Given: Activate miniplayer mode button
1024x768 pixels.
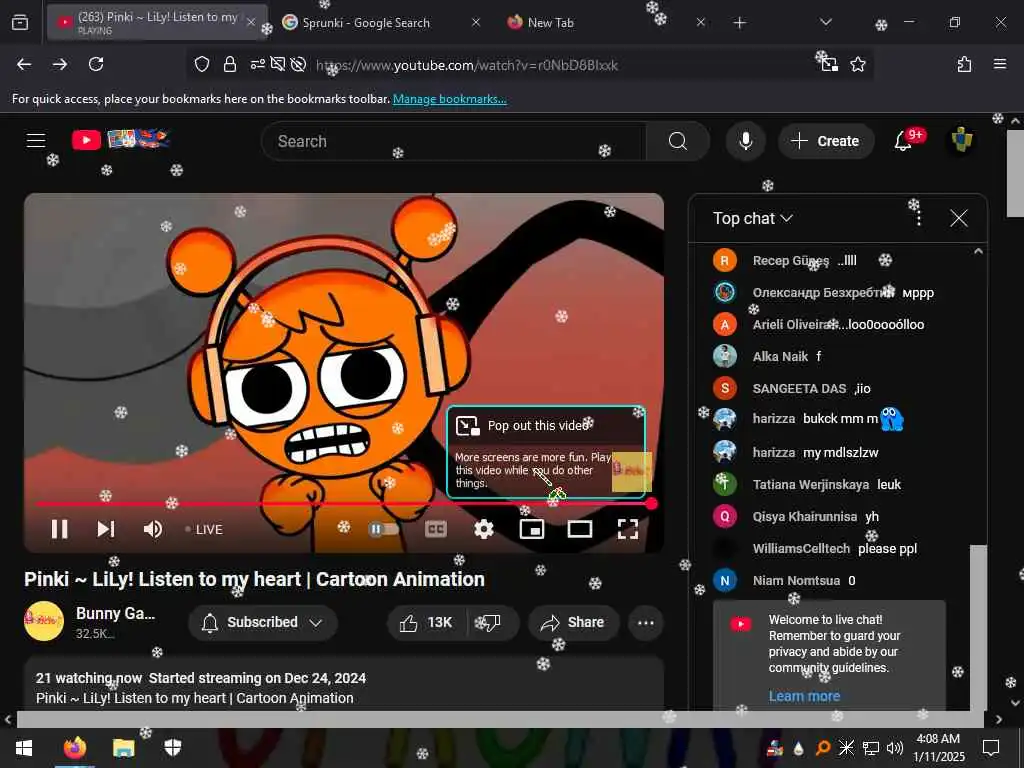Looking at the screenshot, I should coord(532,529).
